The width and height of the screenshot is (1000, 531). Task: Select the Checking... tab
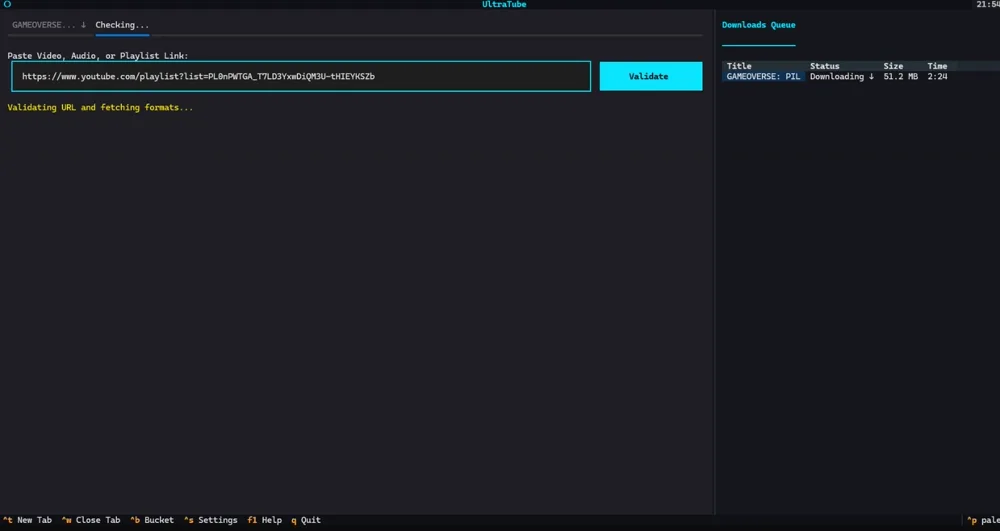(122, 25)
